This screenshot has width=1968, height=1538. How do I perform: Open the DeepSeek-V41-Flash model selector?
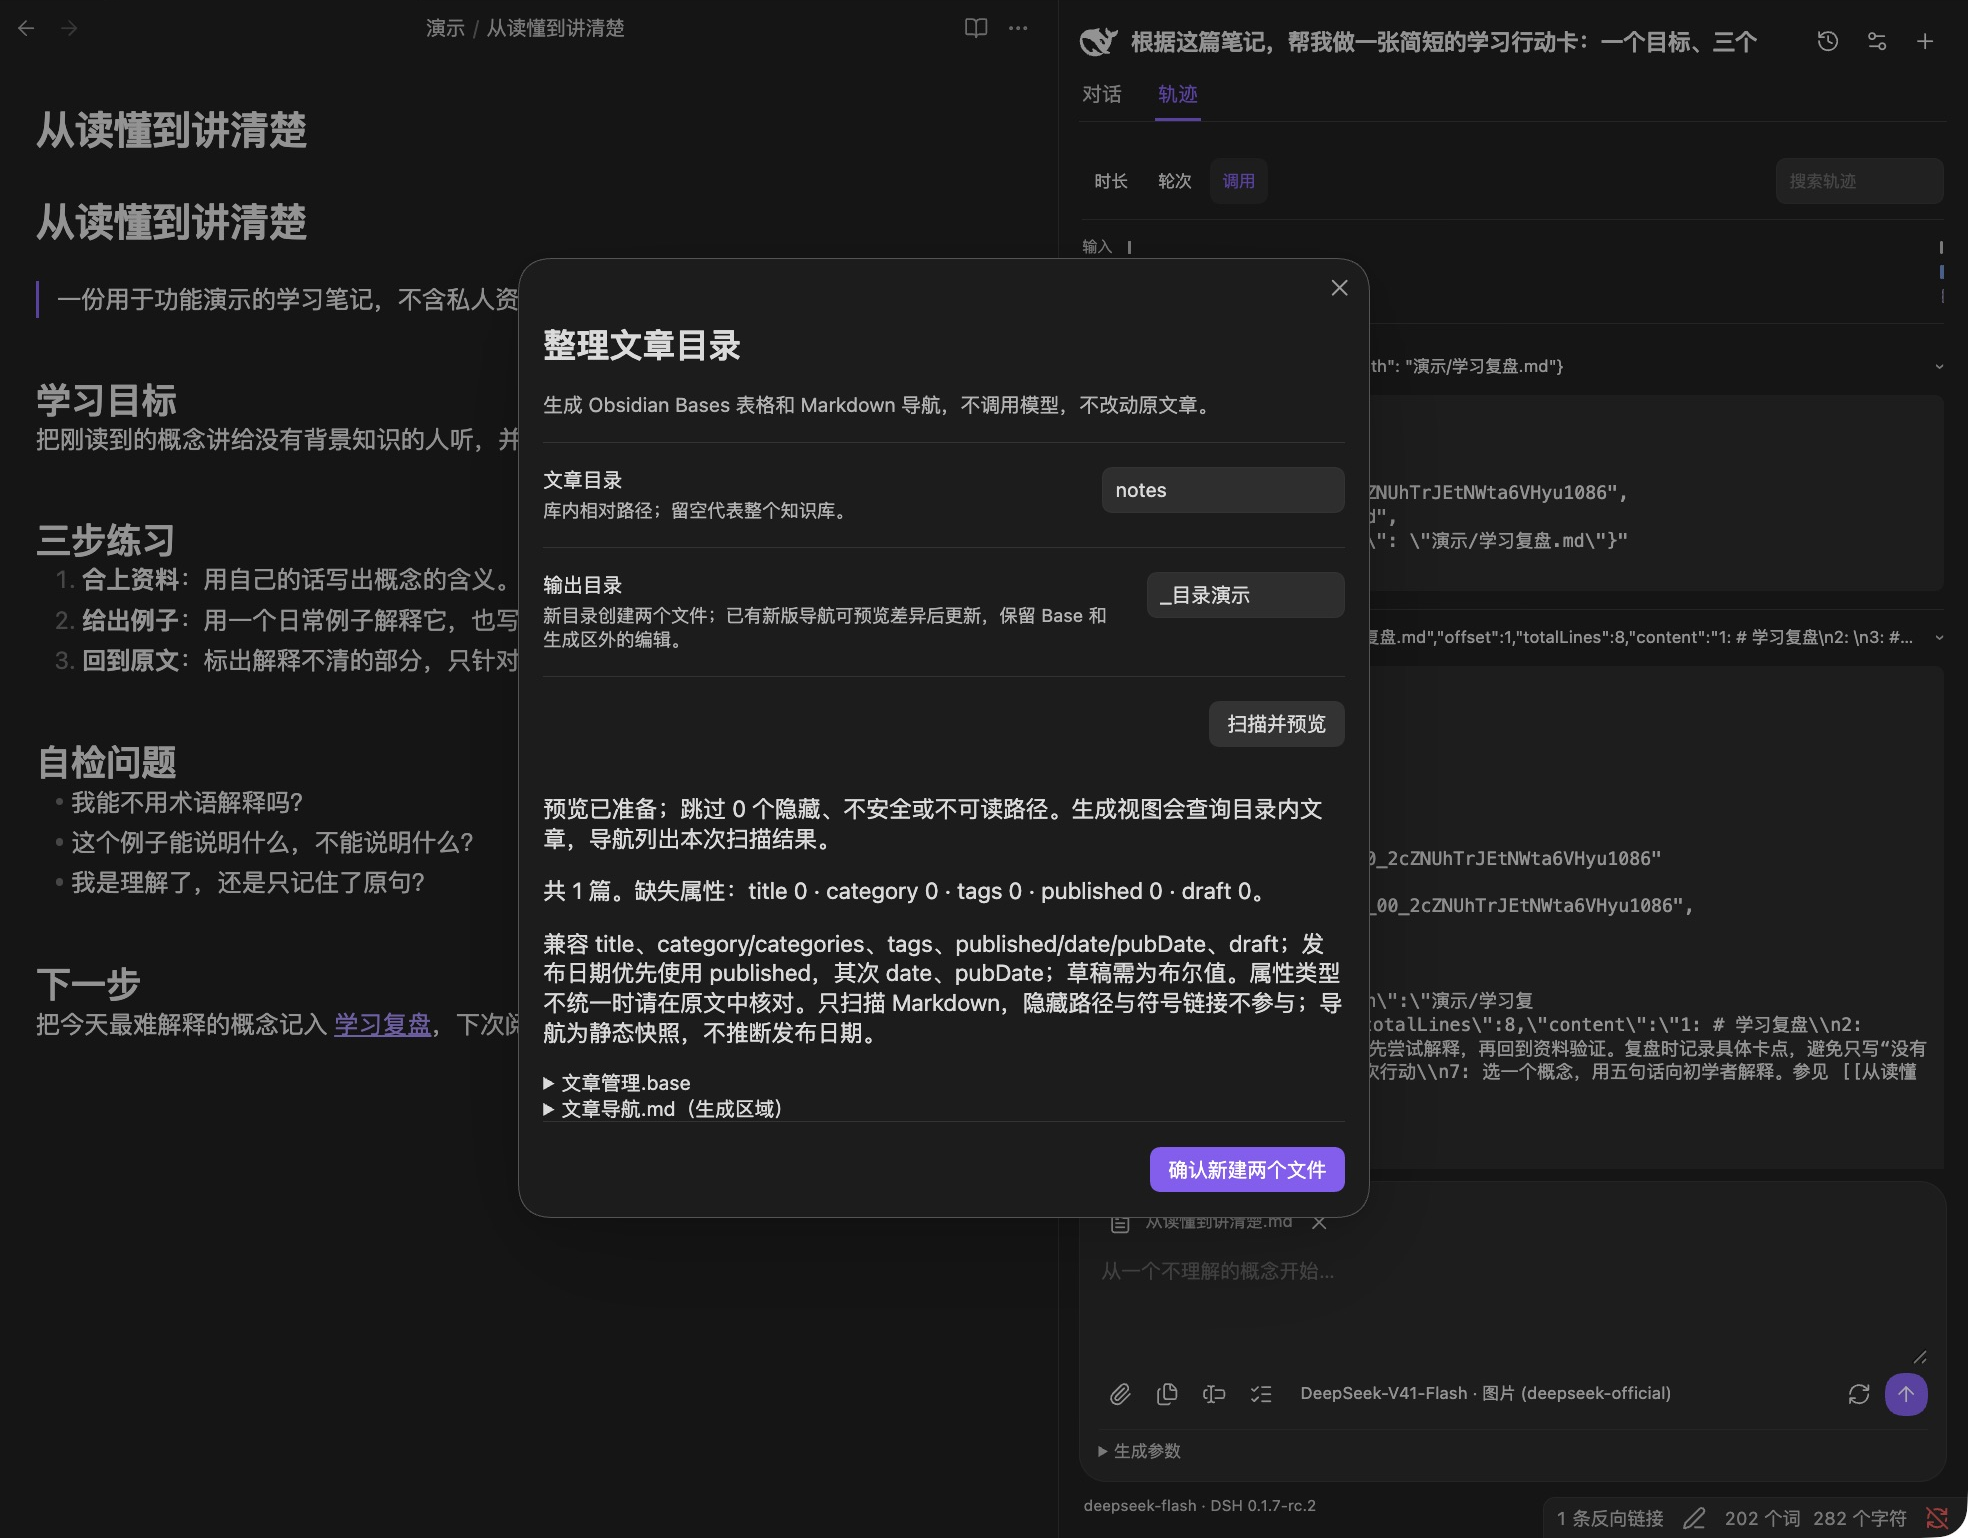tap(1485, 1393)
